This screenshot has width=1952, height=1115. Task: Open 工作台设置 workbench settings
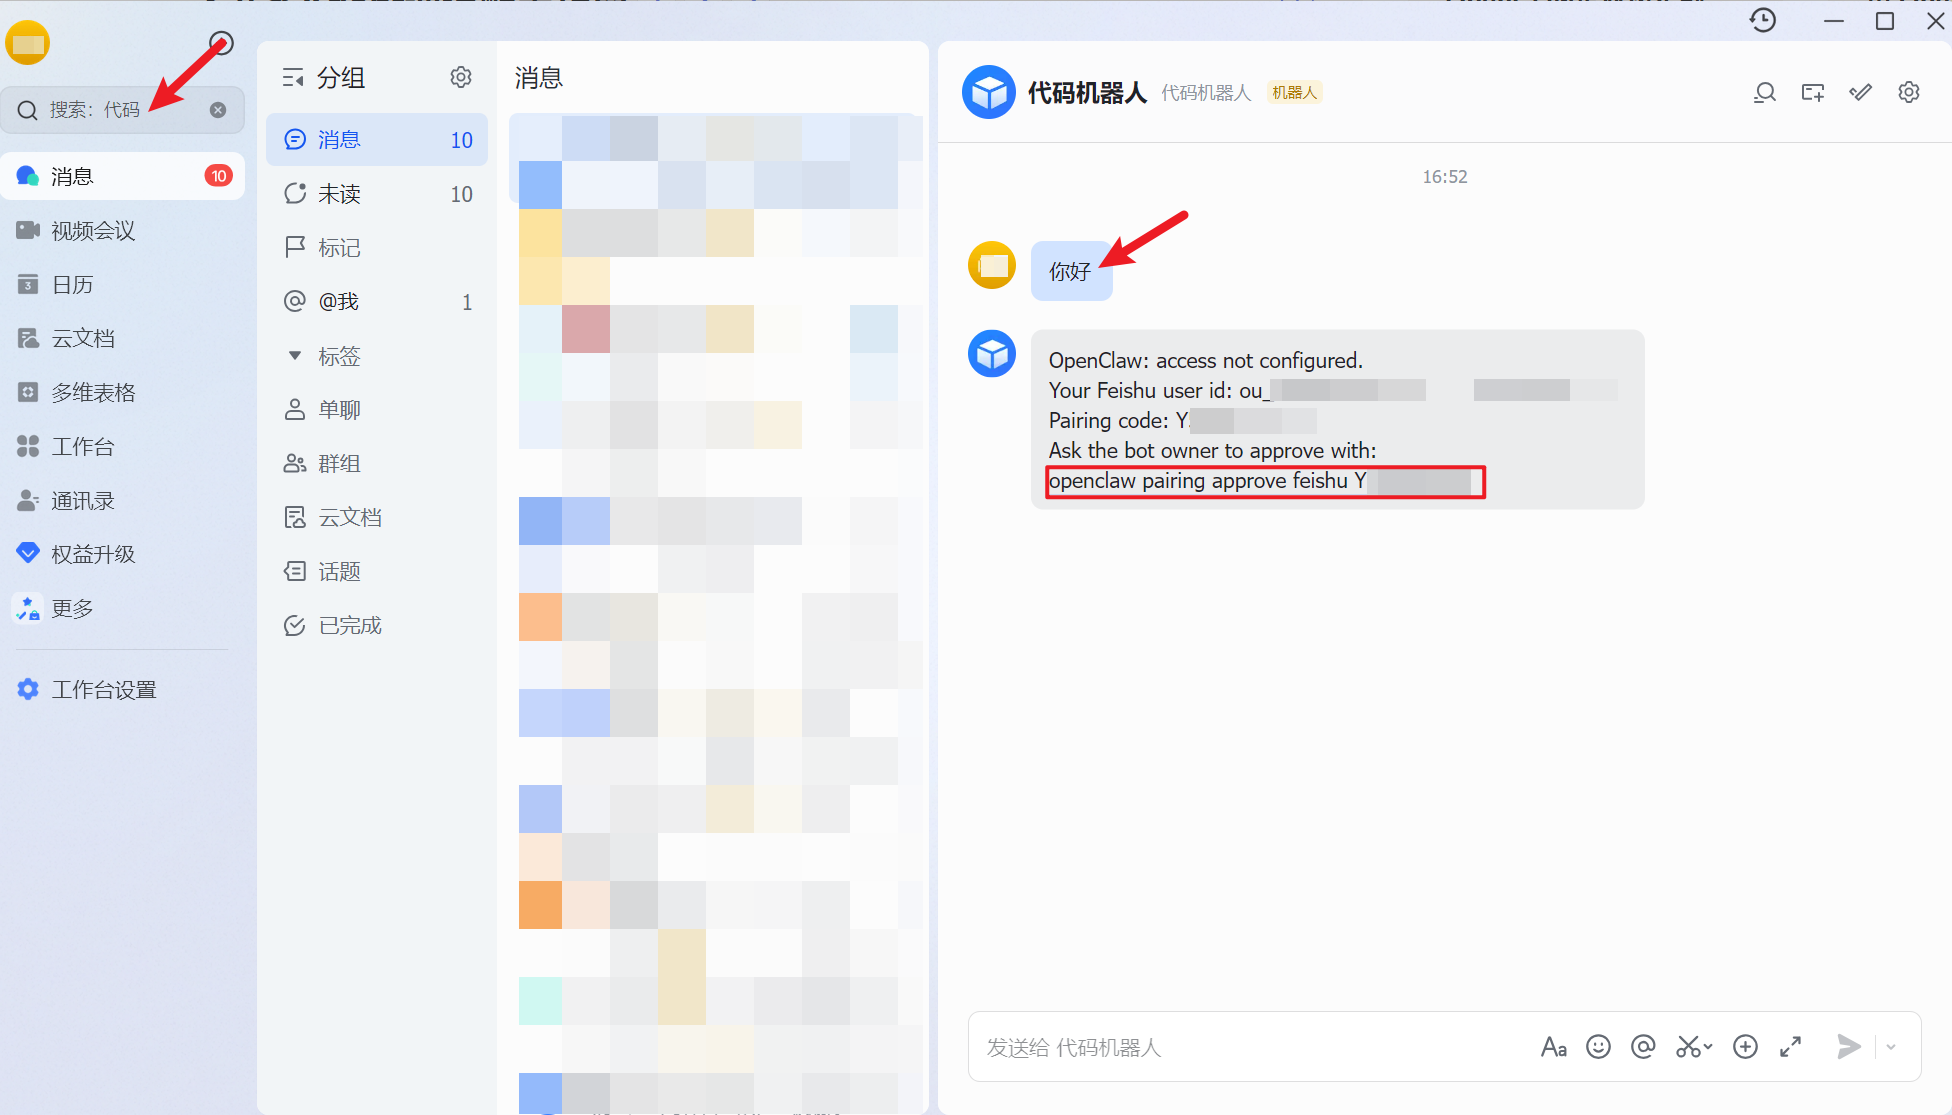[103, 690]
